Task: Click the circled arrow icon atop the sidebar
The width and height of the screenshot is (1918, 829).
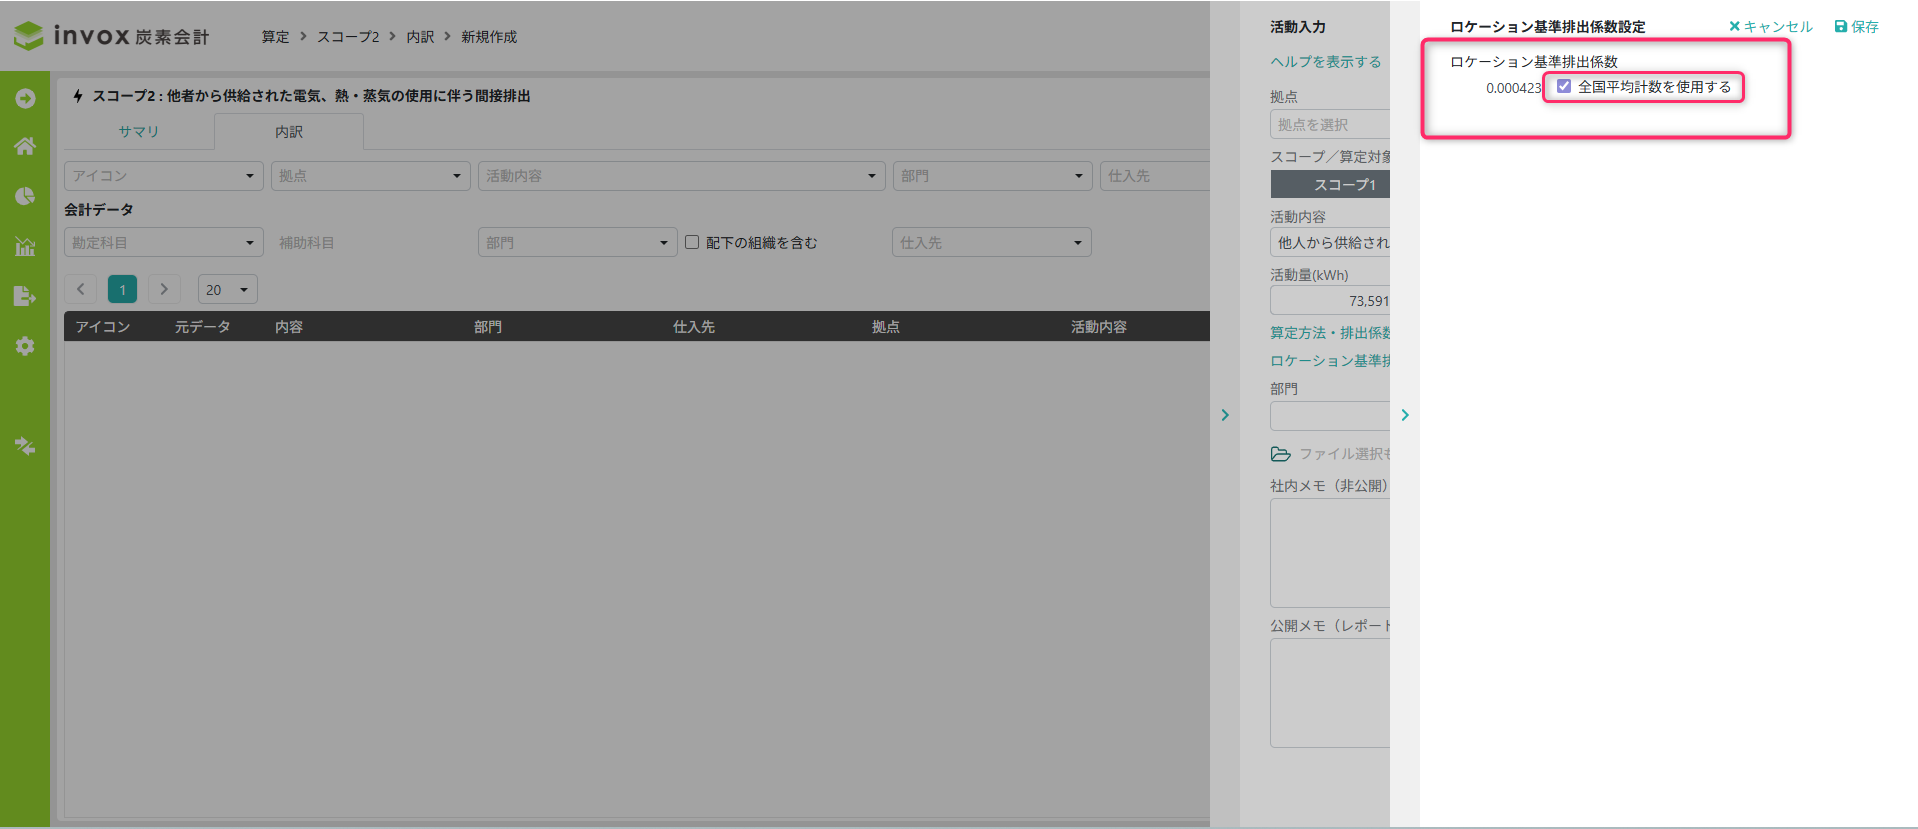Action: point(25,98)
